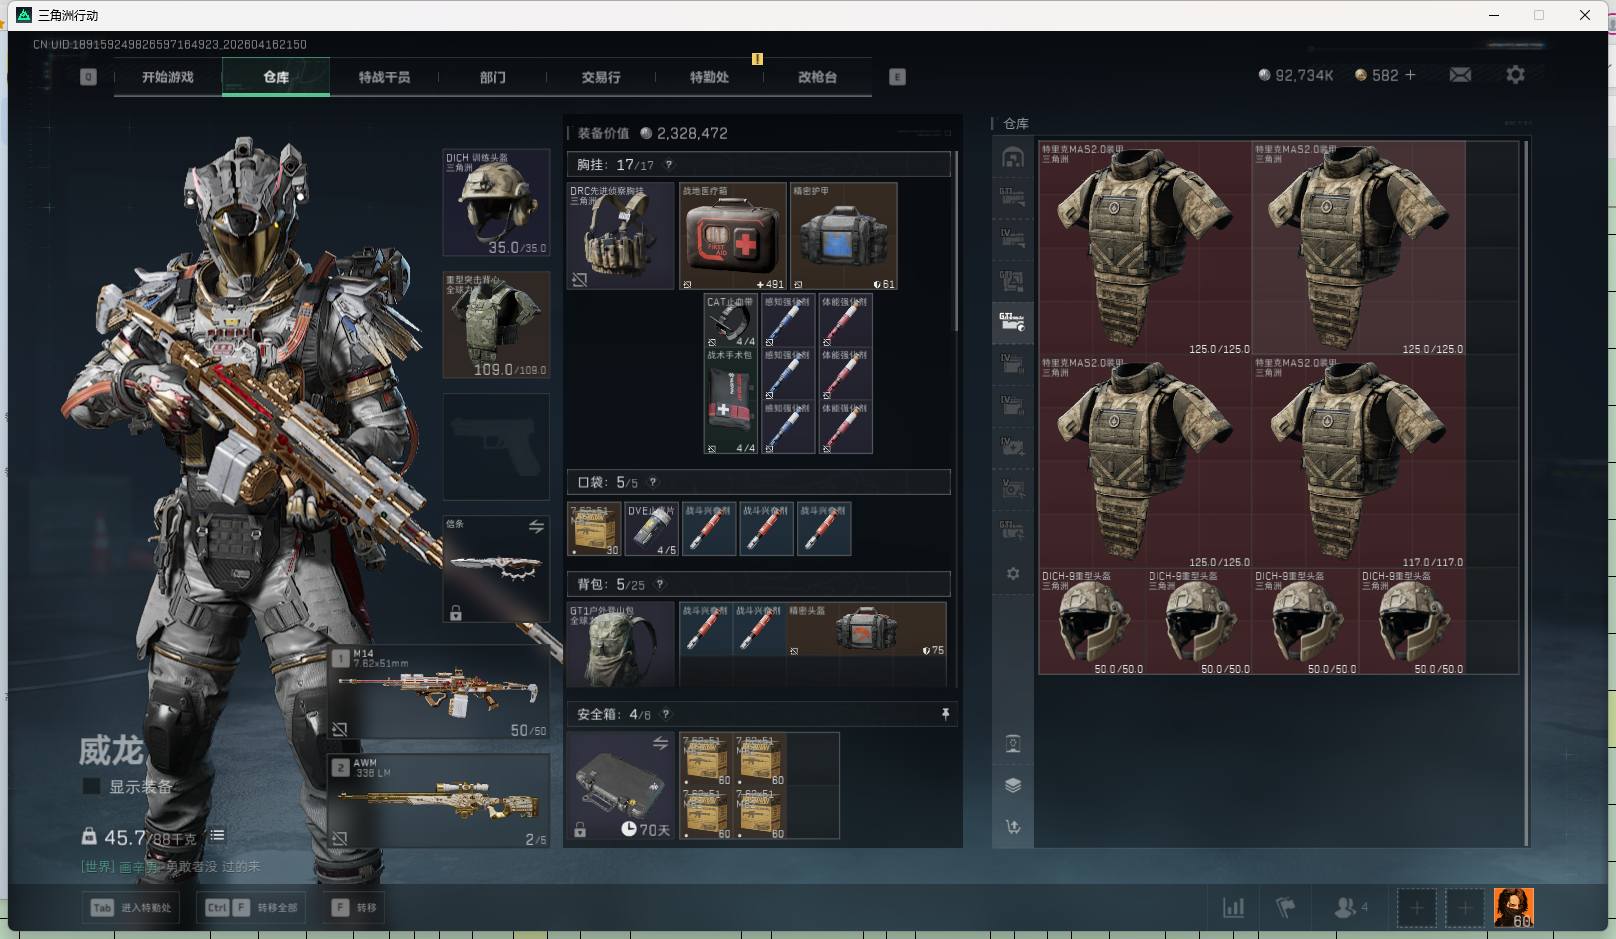Switch to the 特勤处 tab
Image resolution: width=1616 pixels, height=939 pixels.
click(x=709, y=77)
